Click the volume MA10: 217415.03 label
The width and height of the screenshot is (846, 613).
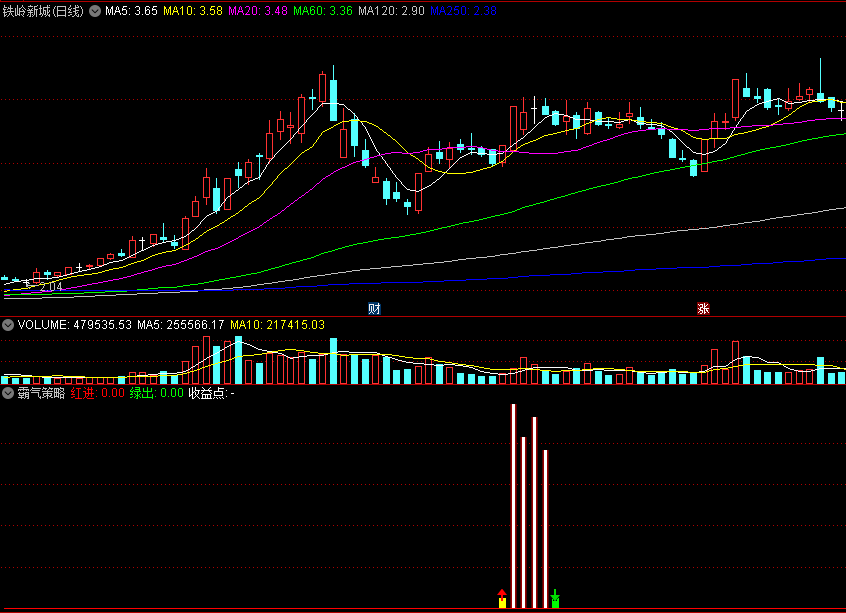pyautogui.click(x=277, y=325)
